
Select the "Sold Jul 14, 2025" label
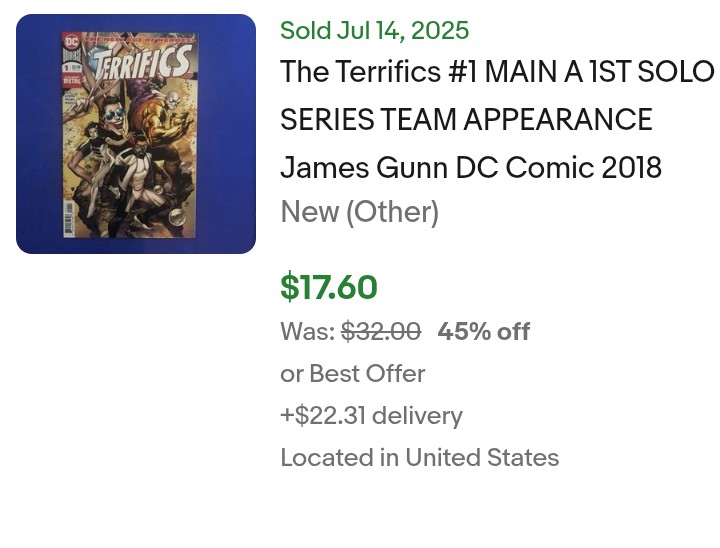click(374, 31)
